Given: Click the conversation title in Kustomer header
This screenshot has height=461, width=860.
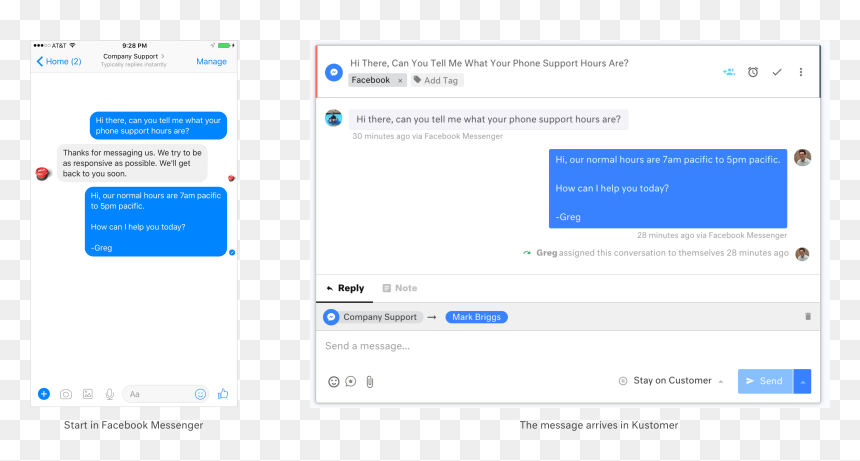Looking at the screenshot, I should pyautogui.click(x=489, y=63).
